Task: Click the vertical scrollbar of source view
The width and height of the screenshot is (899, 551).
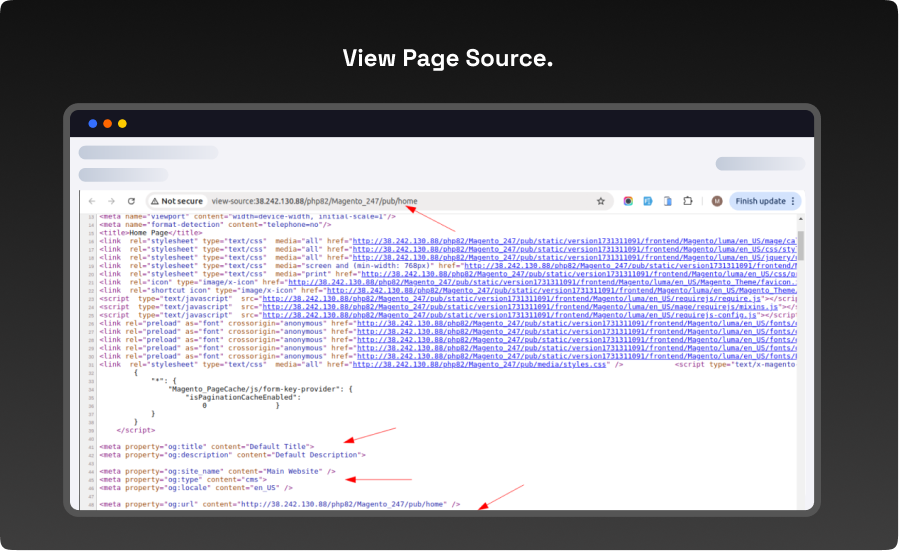Action: coord(800,245)
